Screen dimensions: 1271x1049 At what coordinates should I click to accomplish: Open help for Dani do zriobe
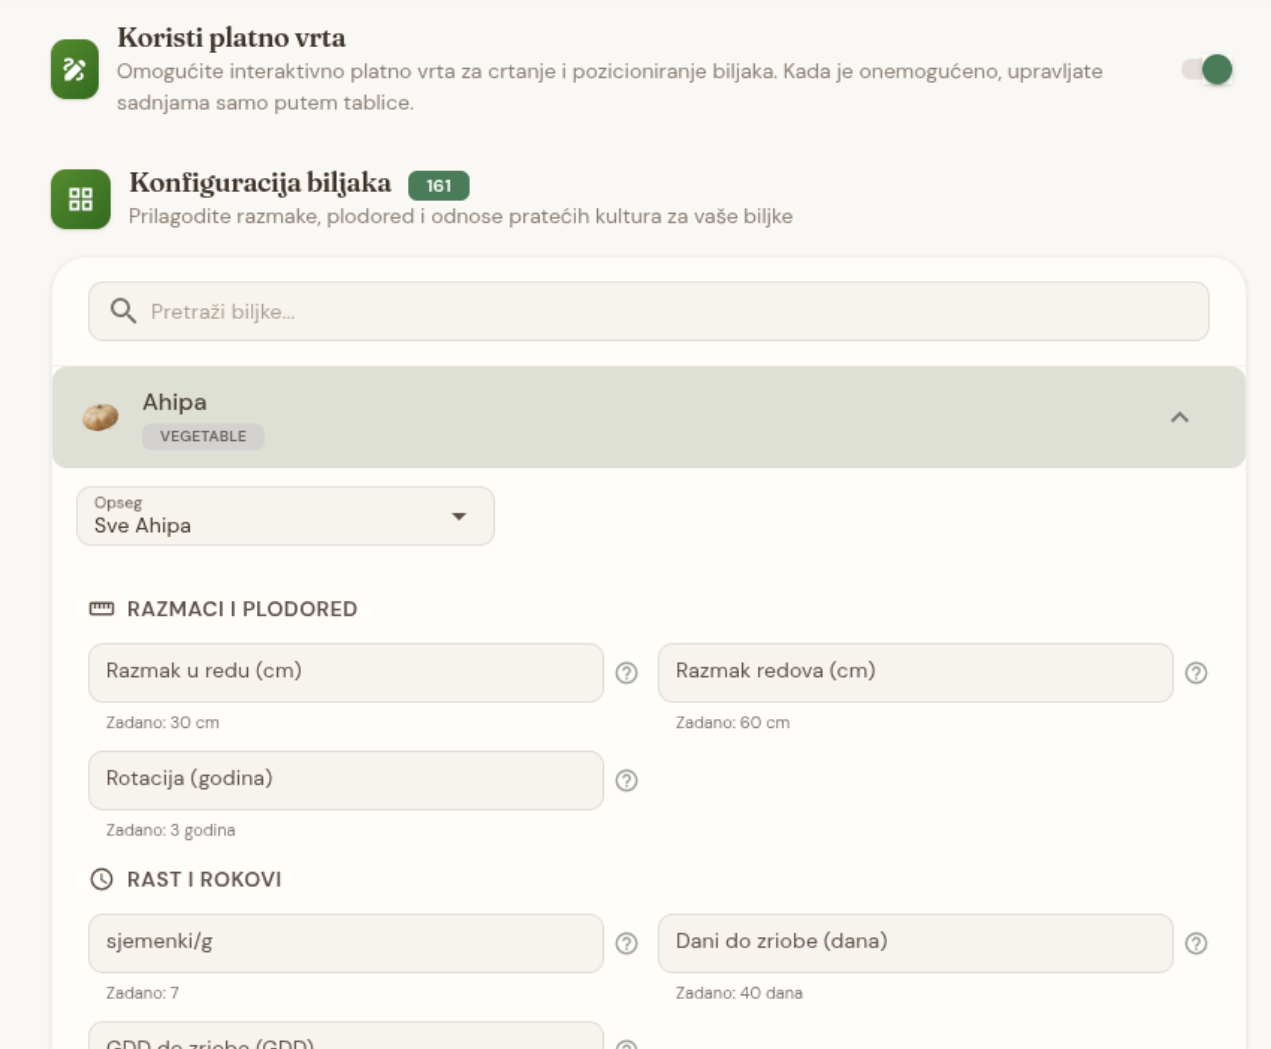[x=1196, y=943]
